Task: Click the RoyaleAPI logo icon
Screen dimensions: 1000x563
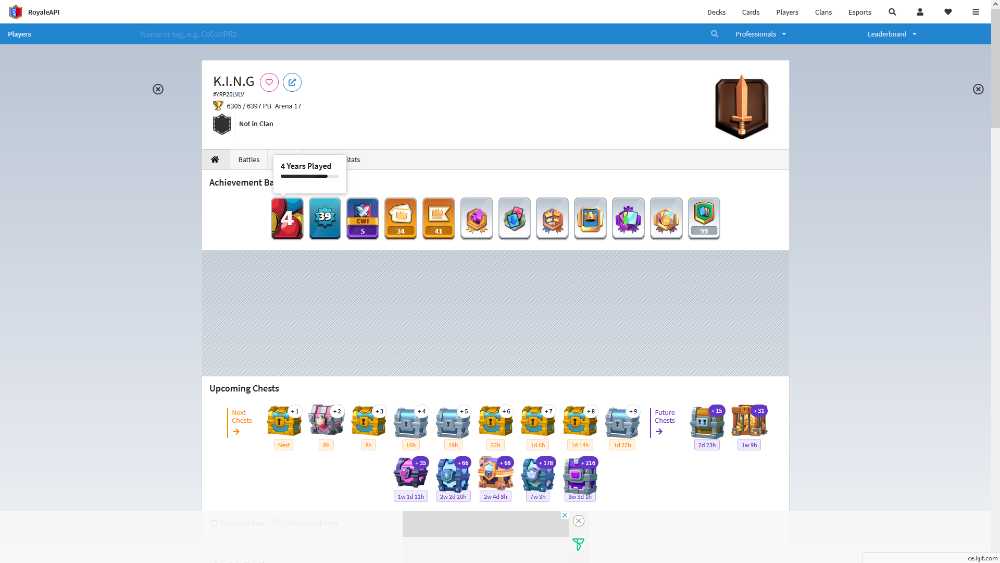Action: [15, 11]
